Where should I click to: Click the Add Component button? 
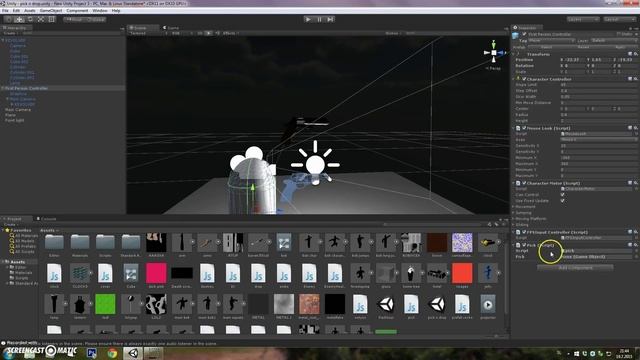click(x=575, y=268)
